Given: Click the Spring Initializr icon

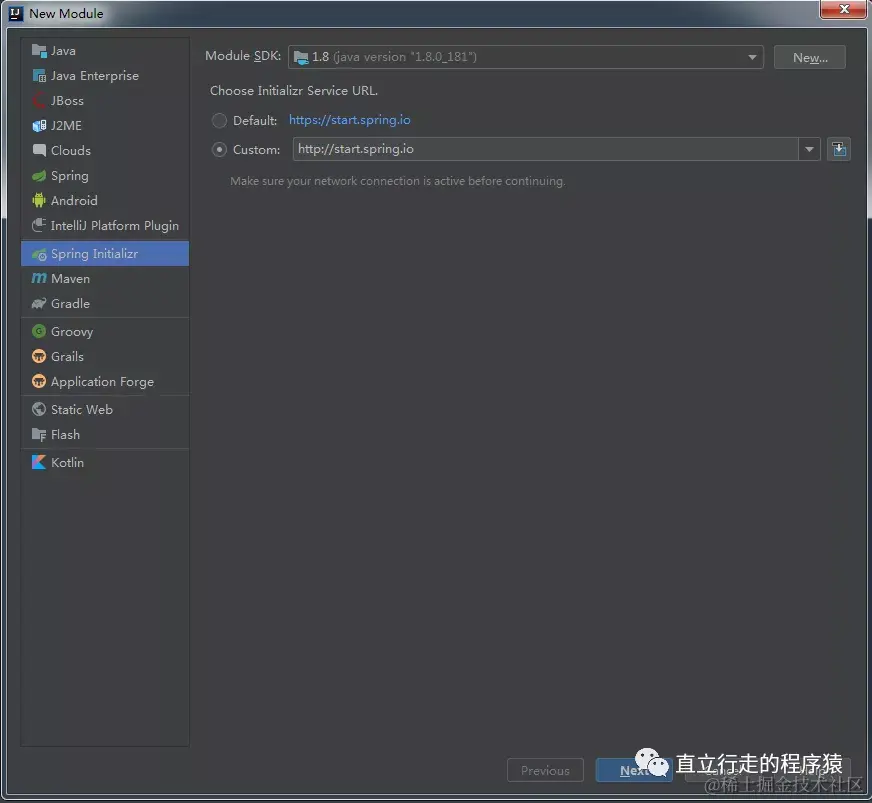Looking at the screenshot, I should click(39, 254).
